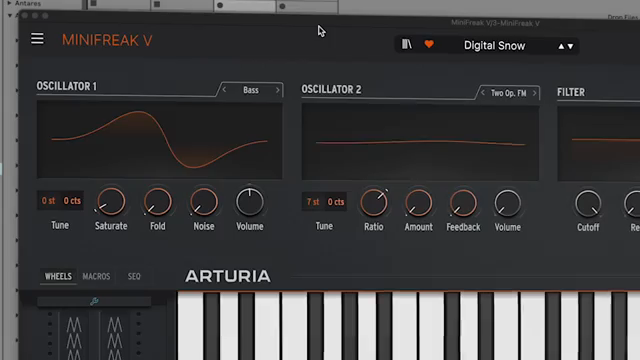Open the MiniFreak V hamburger menu

click(37, 39)
